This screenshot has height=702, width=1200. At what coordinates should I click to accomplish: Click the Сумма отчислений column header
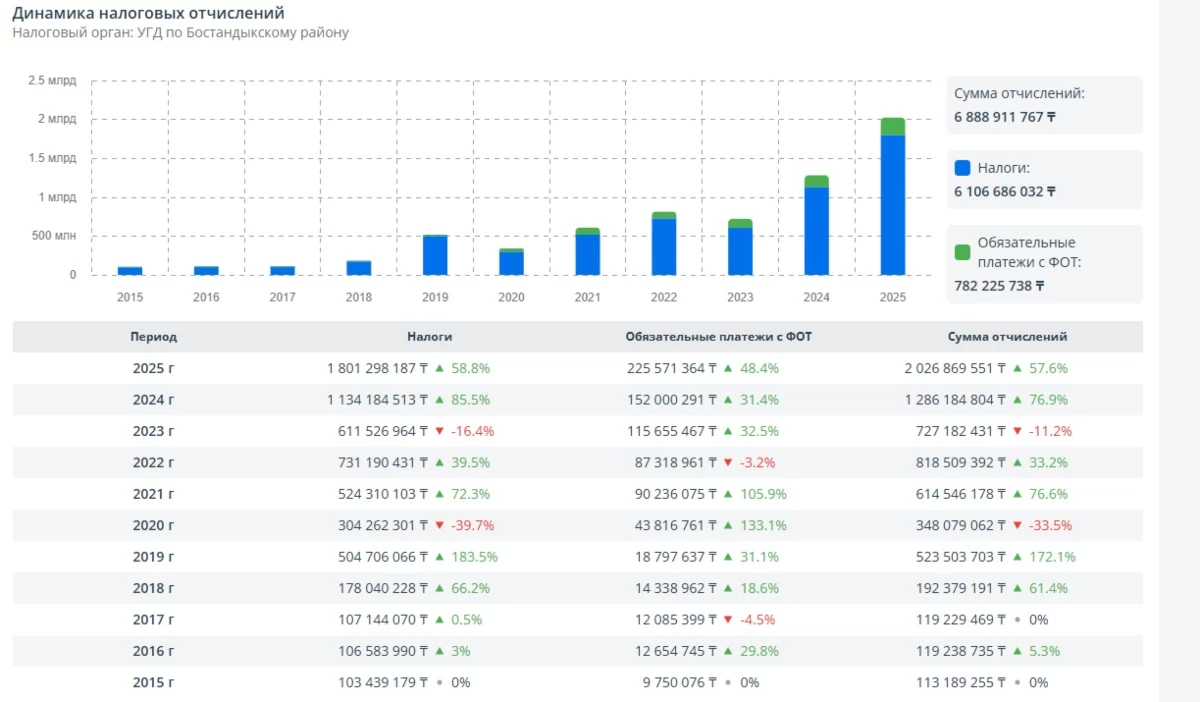(1007, 337)
